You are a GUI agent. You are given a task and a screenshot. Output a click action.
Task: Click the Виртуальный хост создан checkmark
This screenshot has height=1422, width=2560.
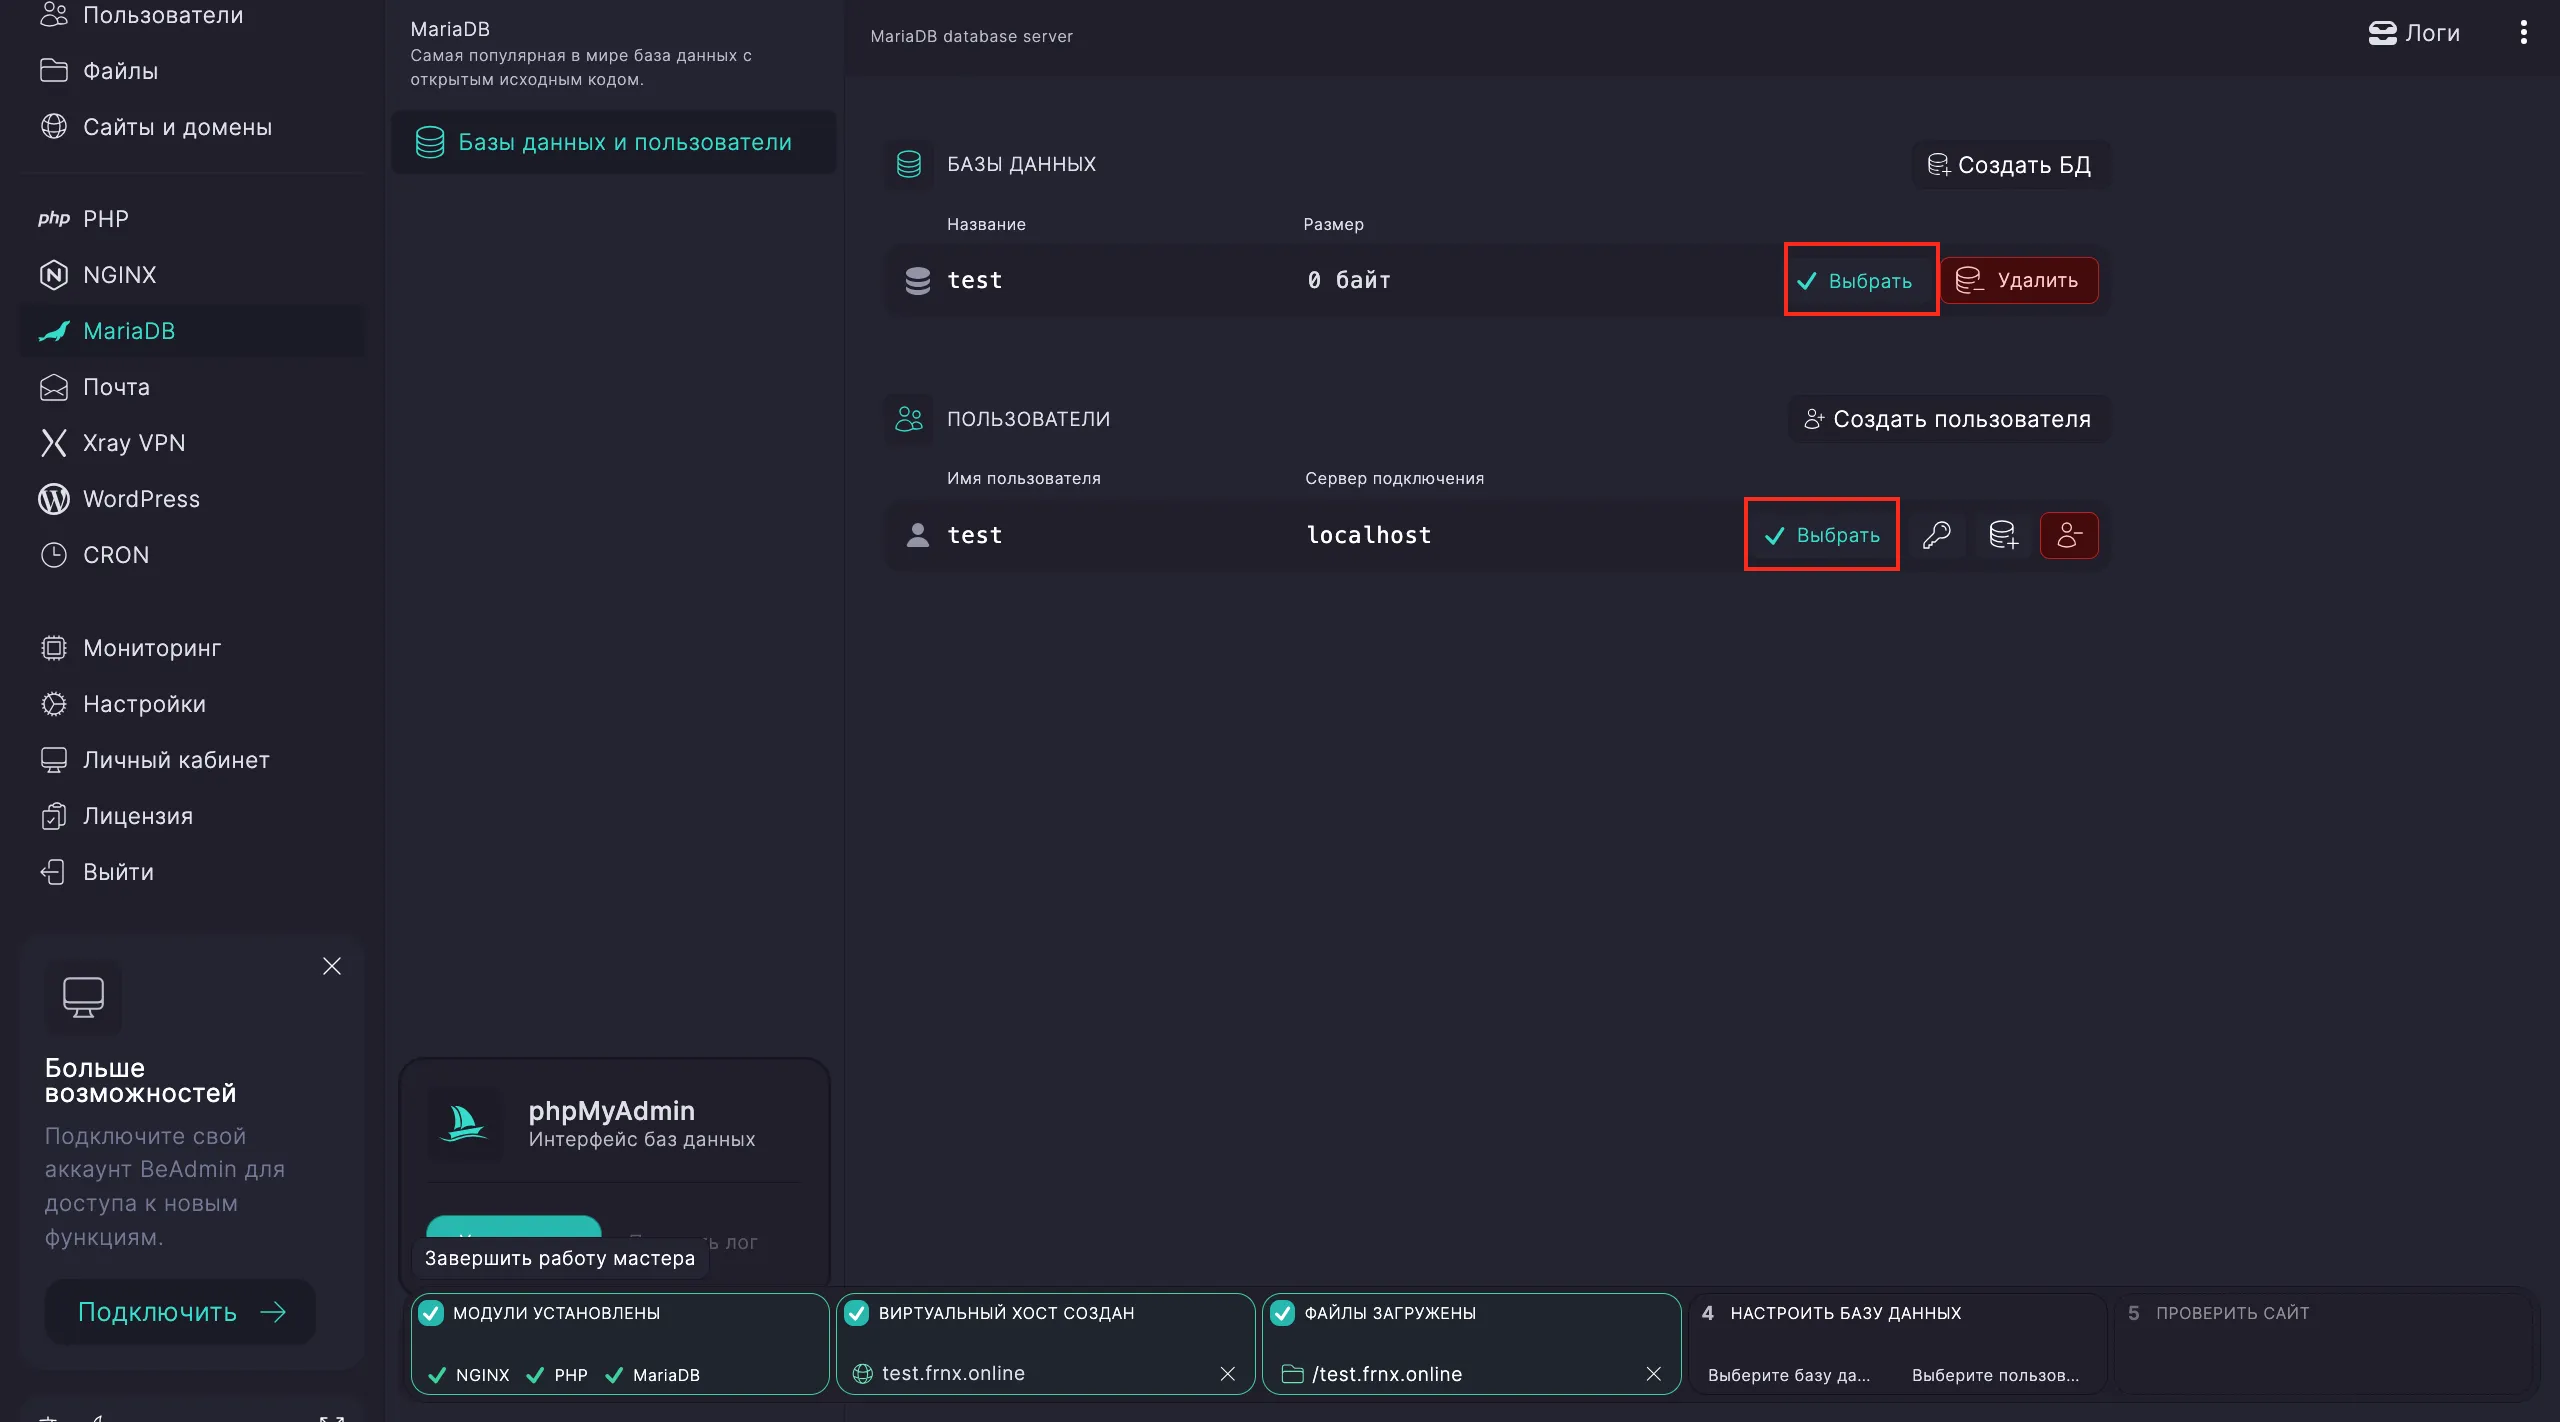(857, 1313)
